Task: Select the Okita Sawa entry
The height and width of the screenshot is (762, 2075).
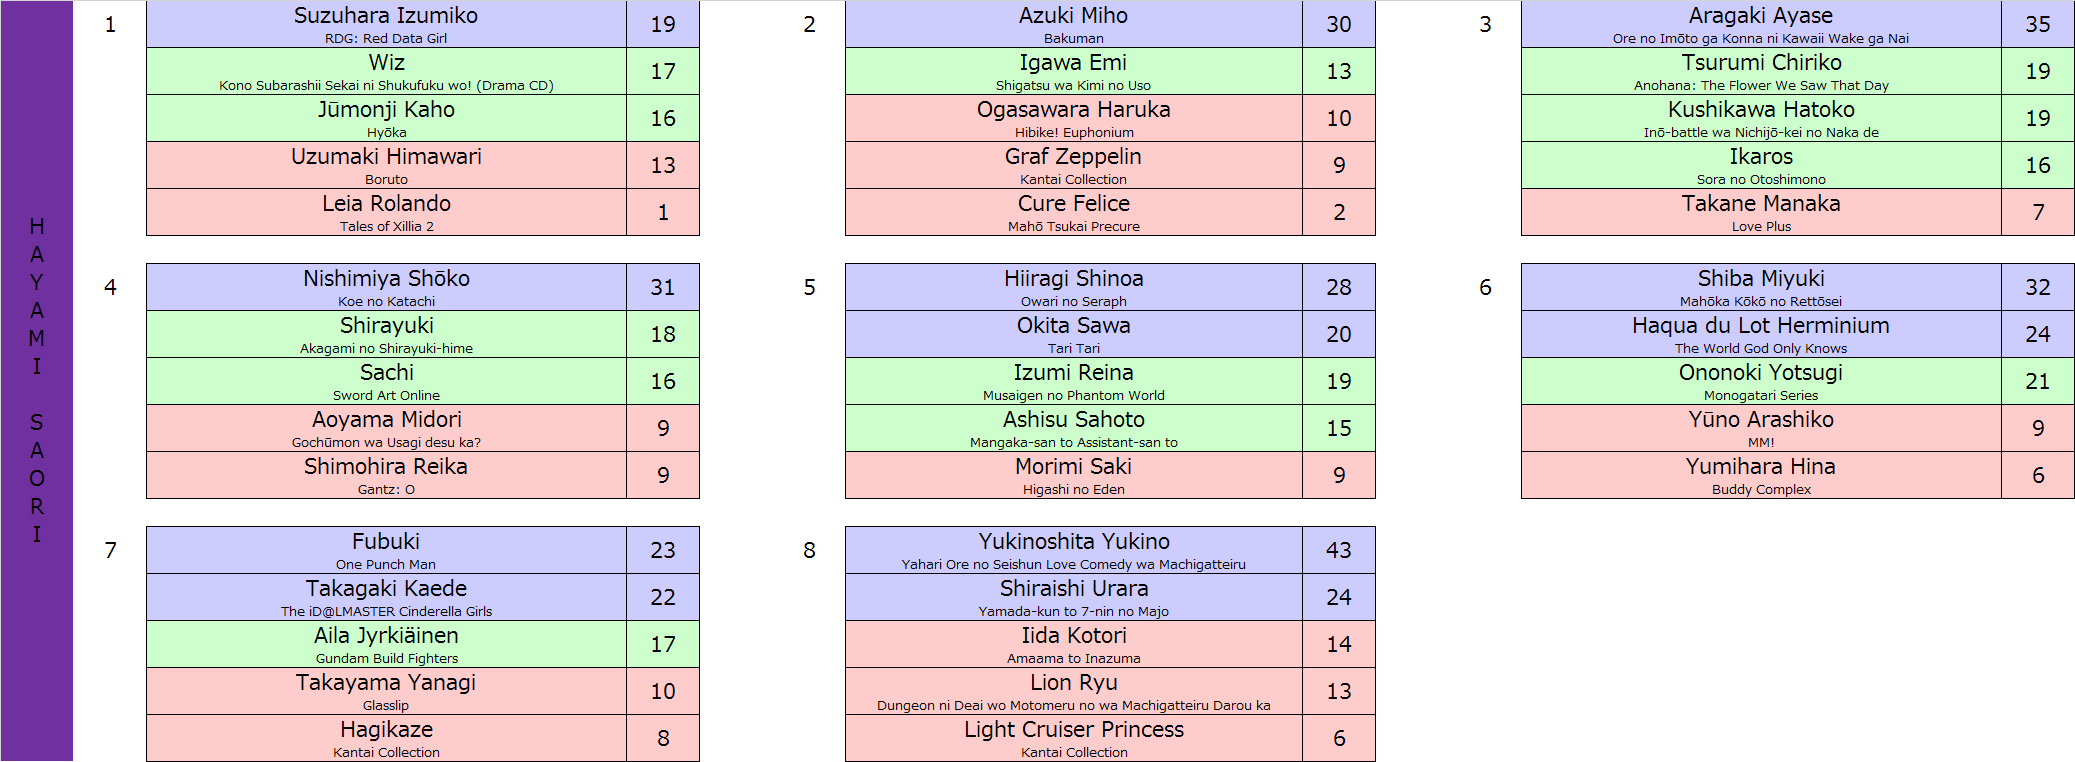Action: (1073, 334)
